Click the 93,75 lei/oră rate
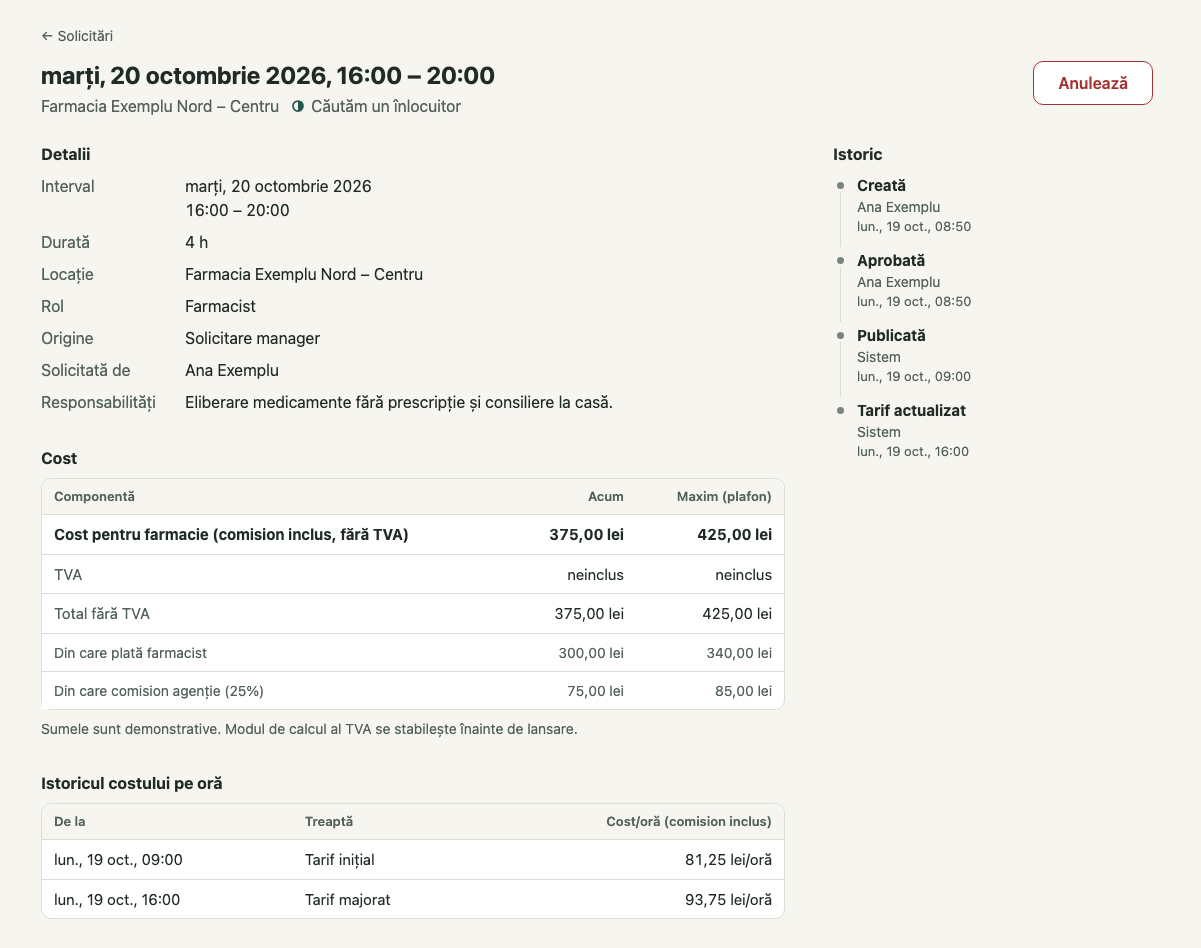Image resolution: width=1201 pixels, height=948 pixels. (x=728, y=900)
